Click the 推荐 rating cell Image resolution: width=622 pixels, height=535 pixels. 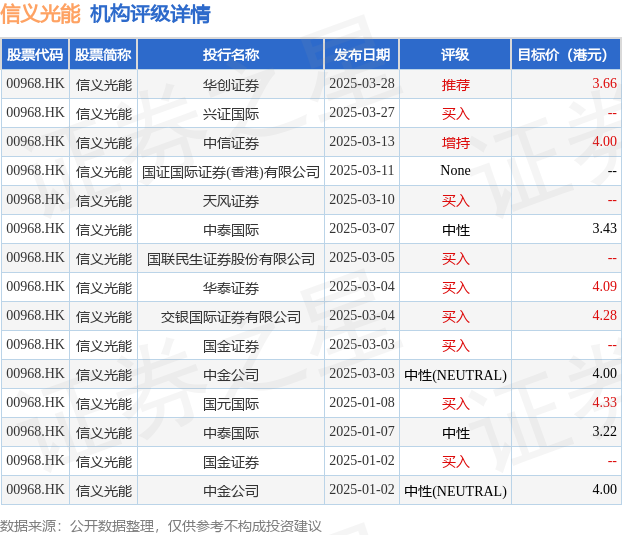tap(455, 84)
